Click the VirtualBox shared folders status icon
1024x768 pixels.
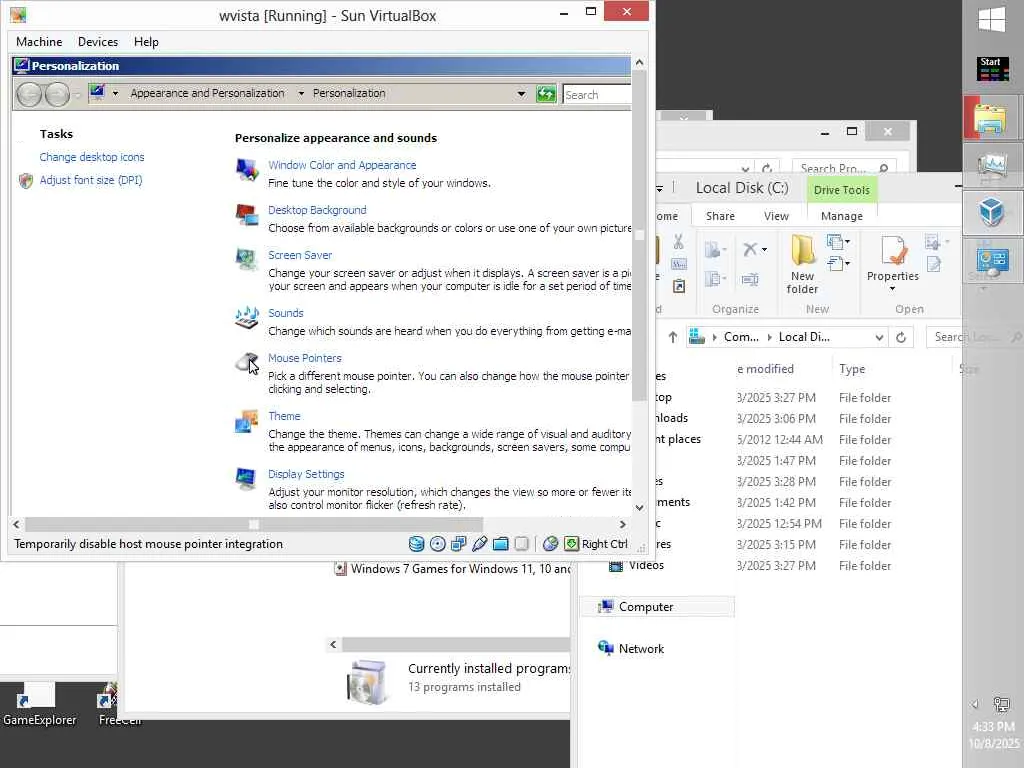pos(501,544)
